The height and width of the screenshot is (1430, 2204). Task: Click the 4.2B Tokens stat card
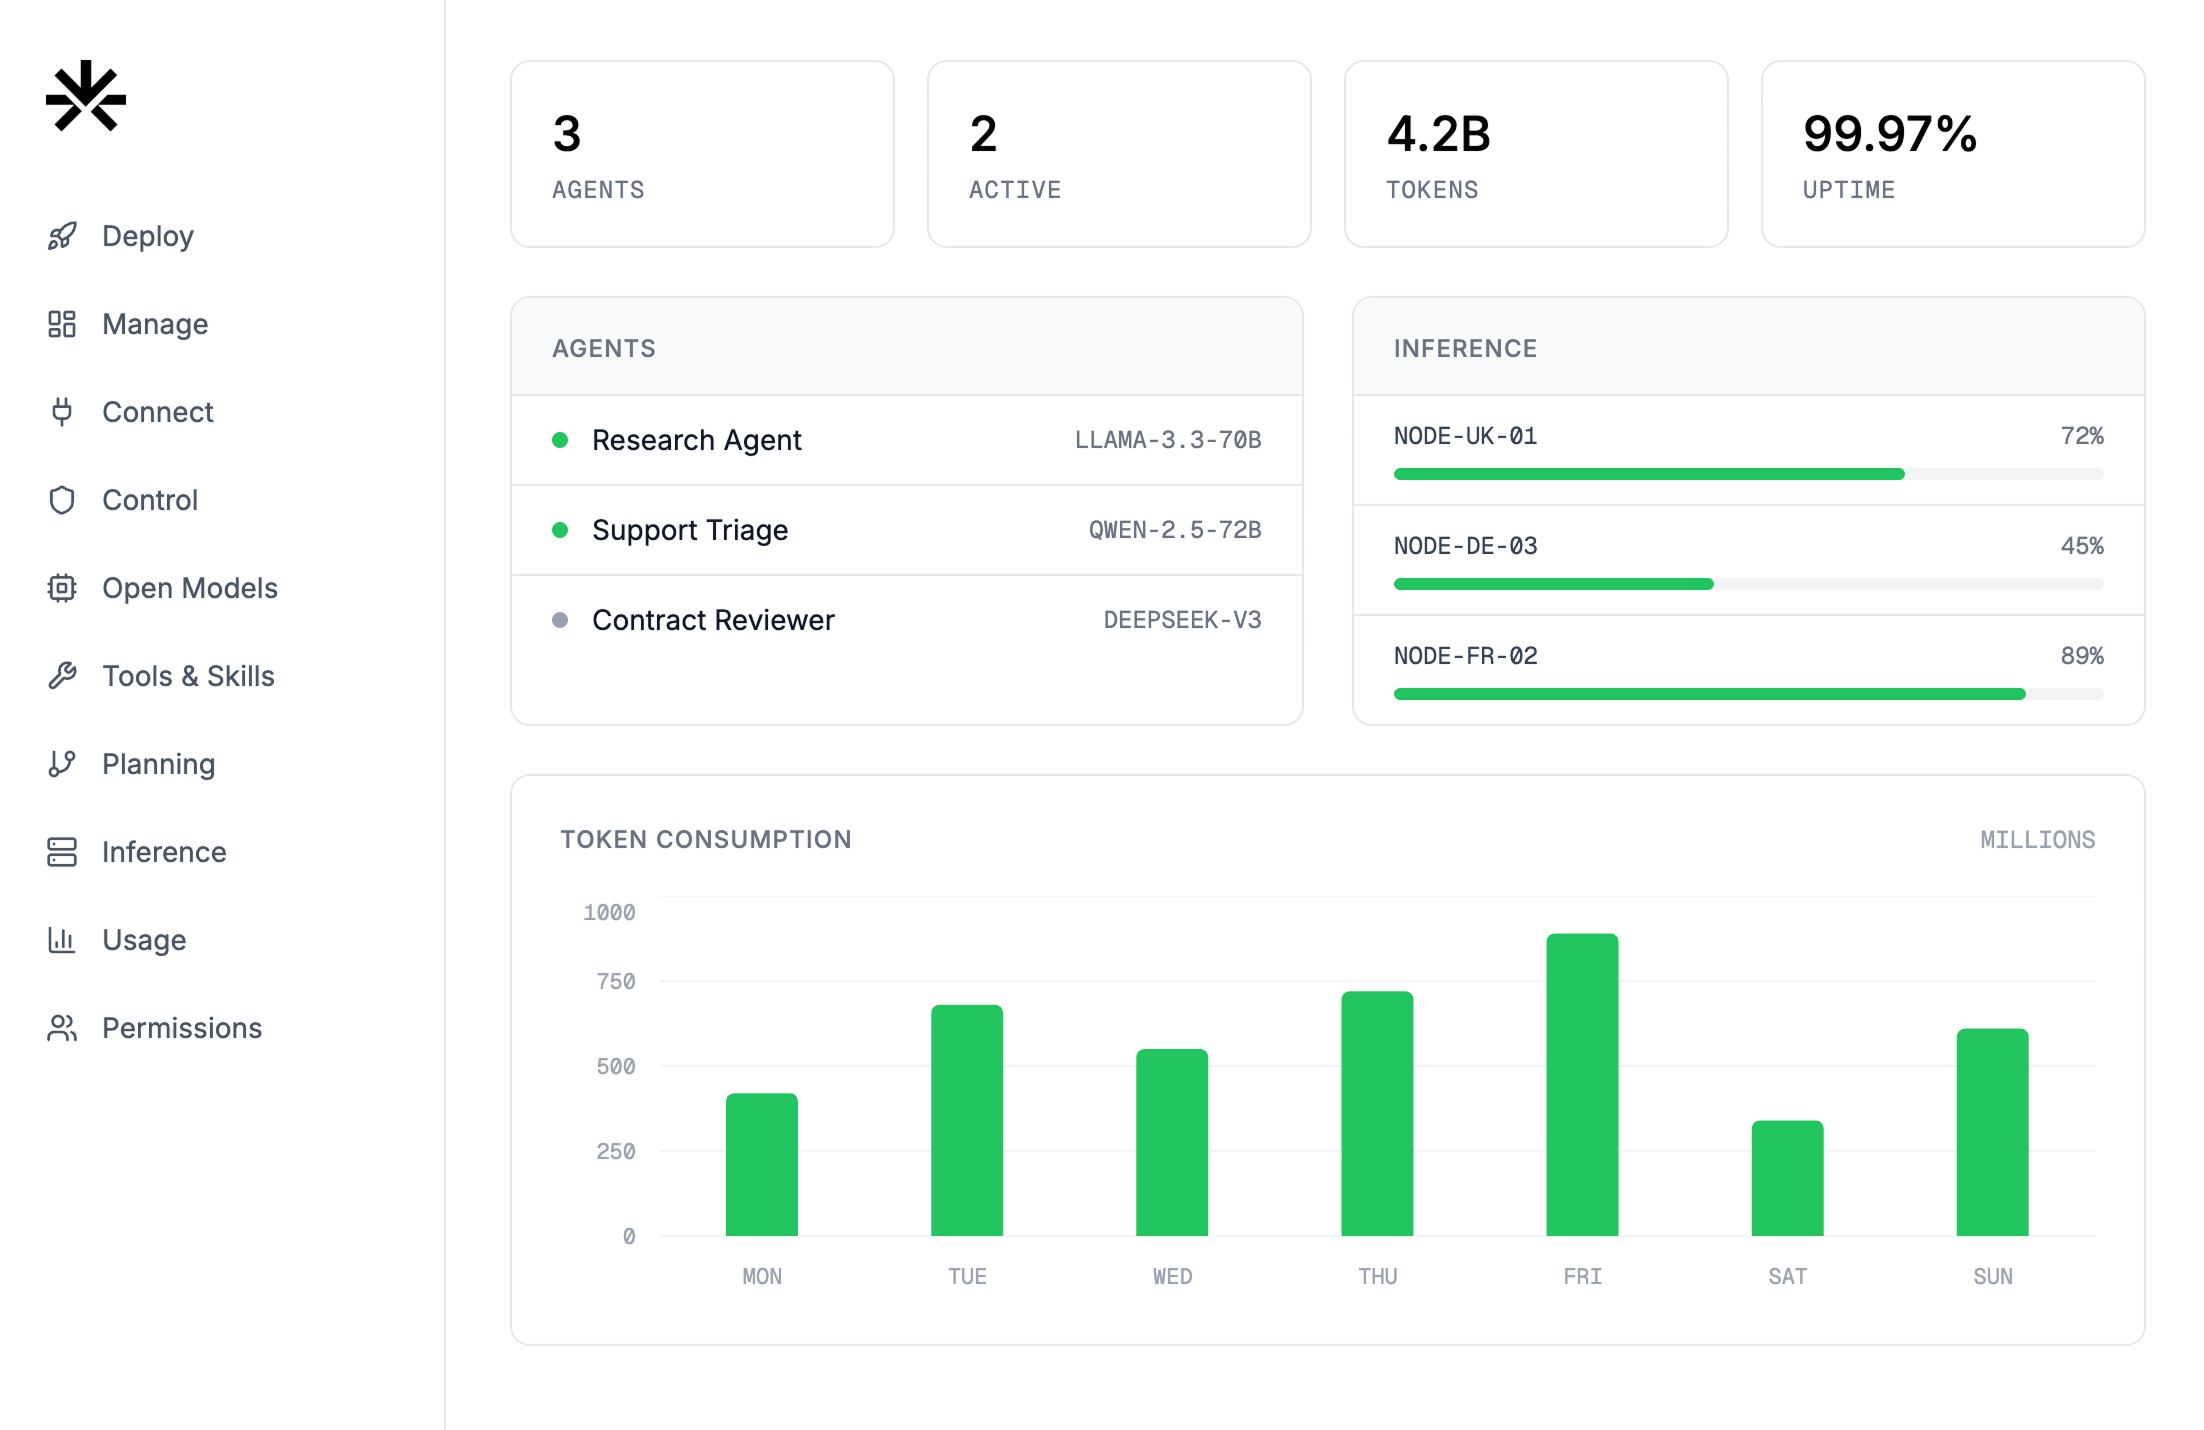pos(1536,154)
